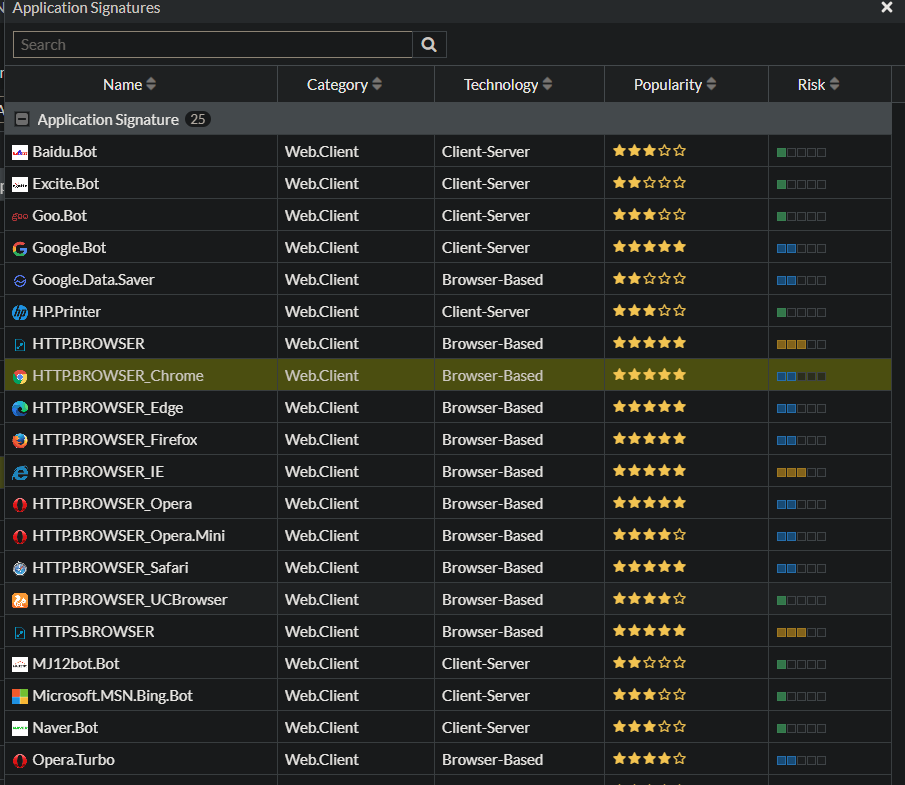Image resolution: width=905 pixels, height=785 pixels.
Task: Click the HP logo beside HP.Printer
Action: tap(20, 312)
